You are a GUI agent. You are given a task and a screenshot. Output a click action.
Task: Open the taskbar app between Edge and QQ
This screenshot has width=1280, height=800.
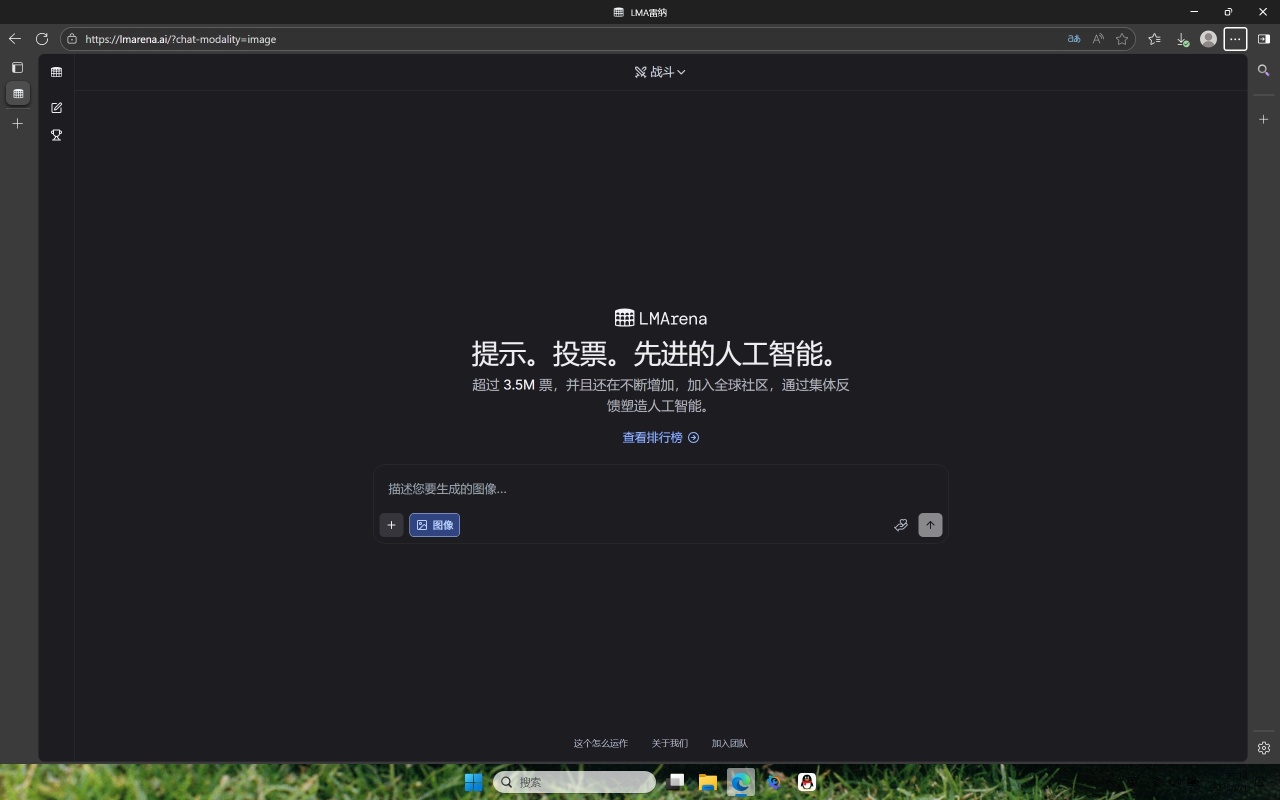pos(774,782)
